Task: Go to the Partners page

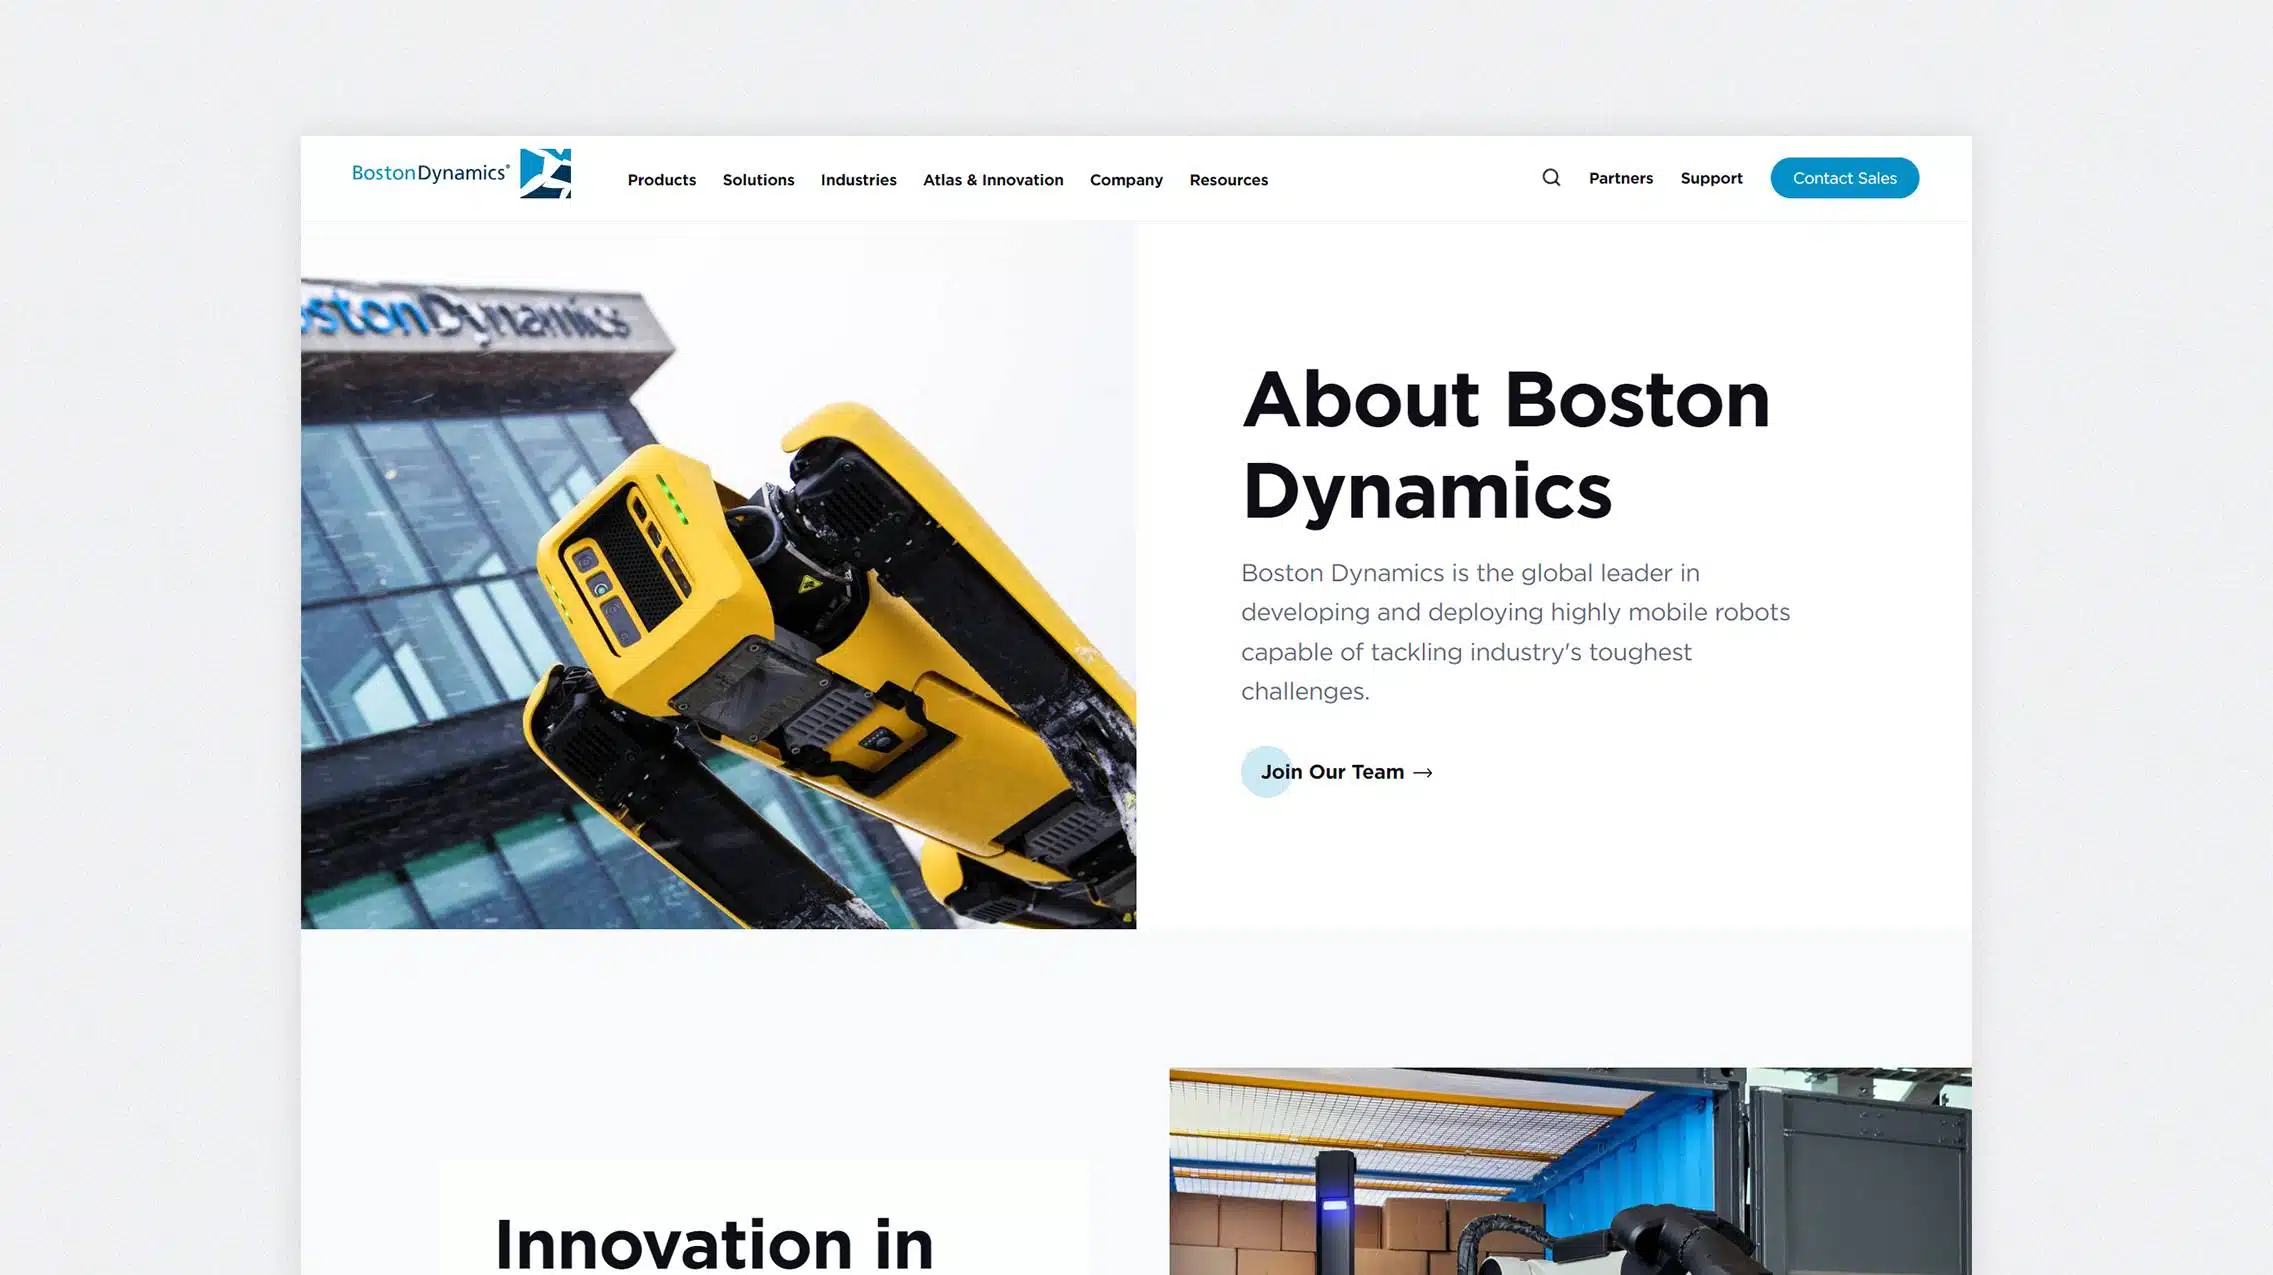Action: (1621, 178)
